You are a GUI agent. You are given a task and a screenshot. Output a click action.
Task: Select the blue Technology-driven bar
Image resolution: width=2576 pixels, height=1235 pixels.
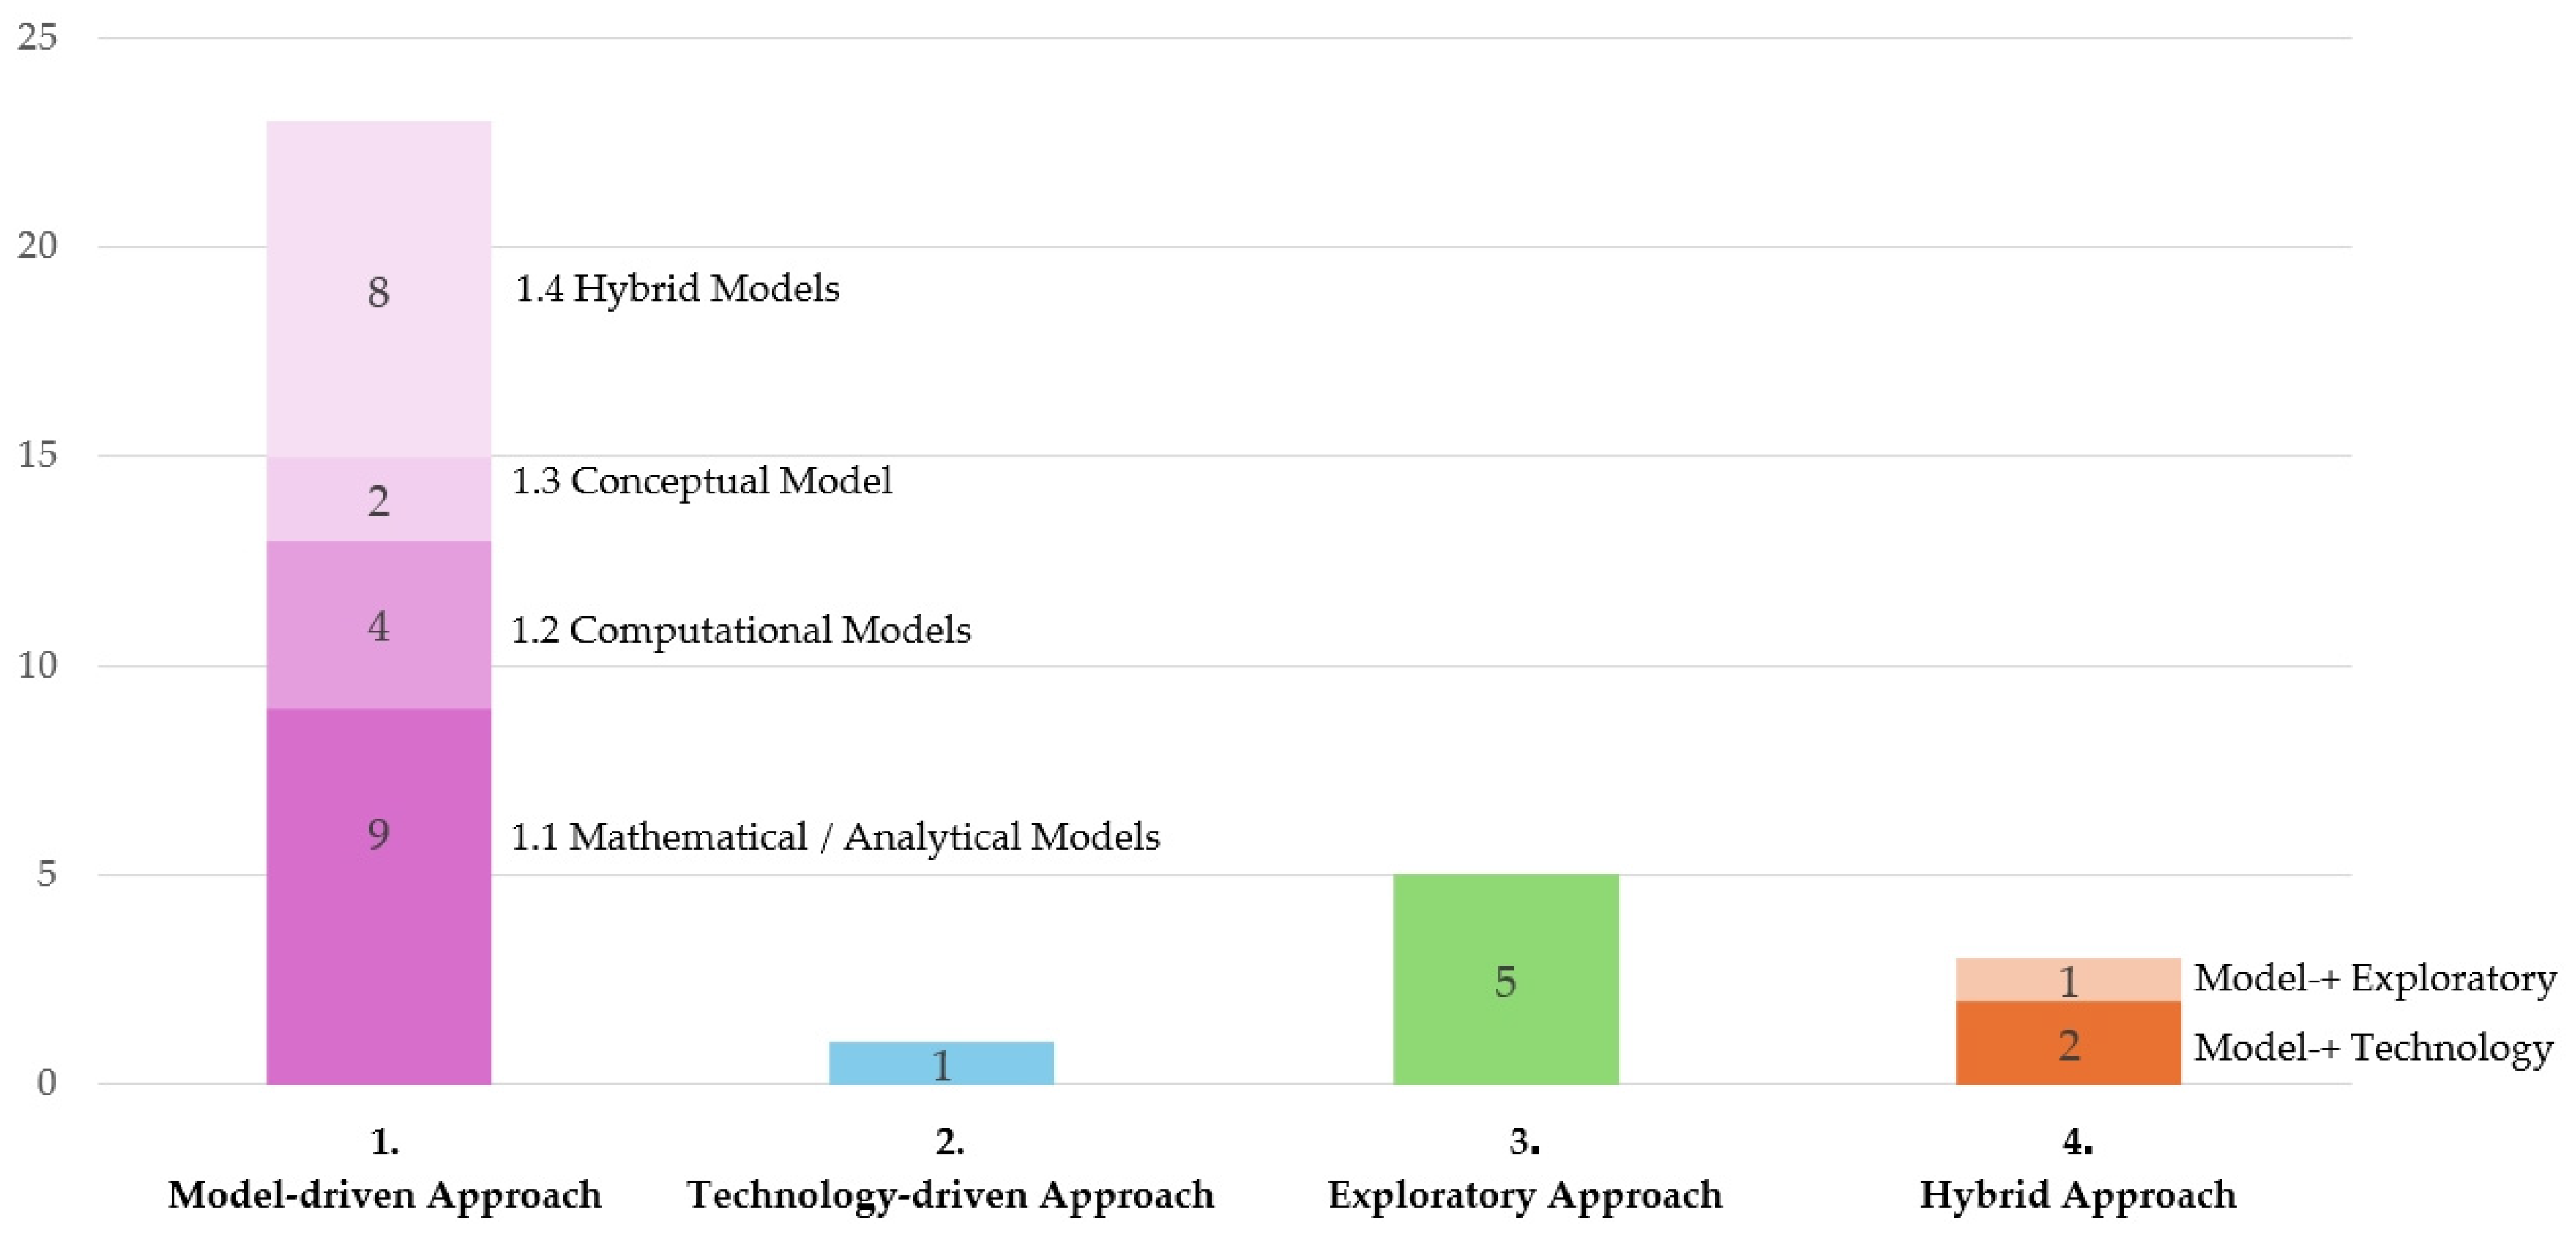coord(940,1063)
